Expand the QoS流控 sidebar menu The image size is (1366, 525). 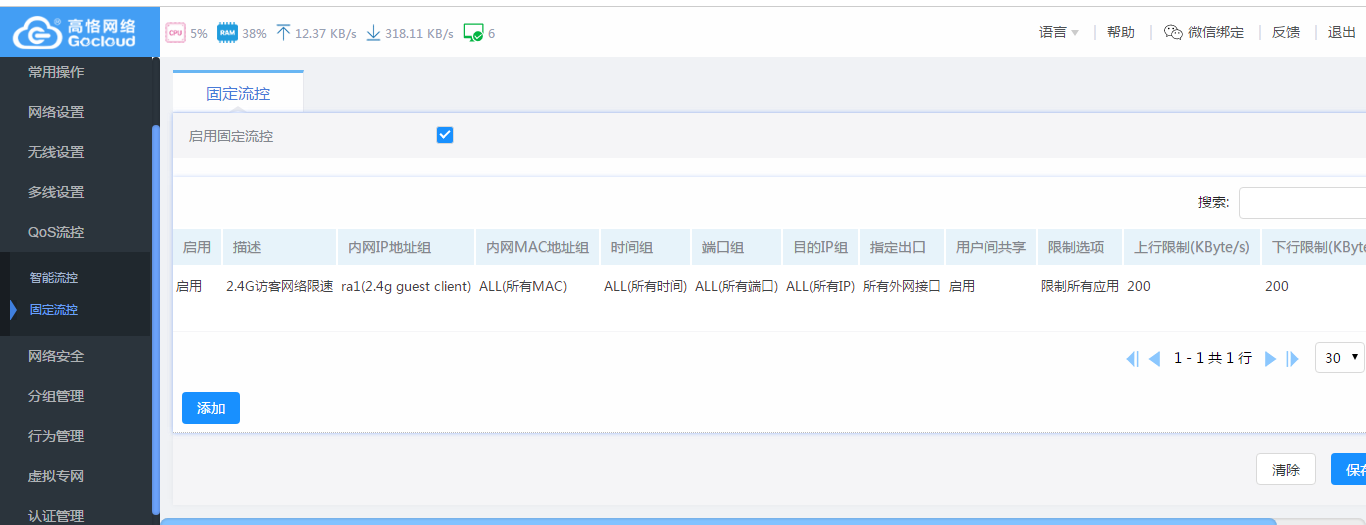[x=56, y=232]
